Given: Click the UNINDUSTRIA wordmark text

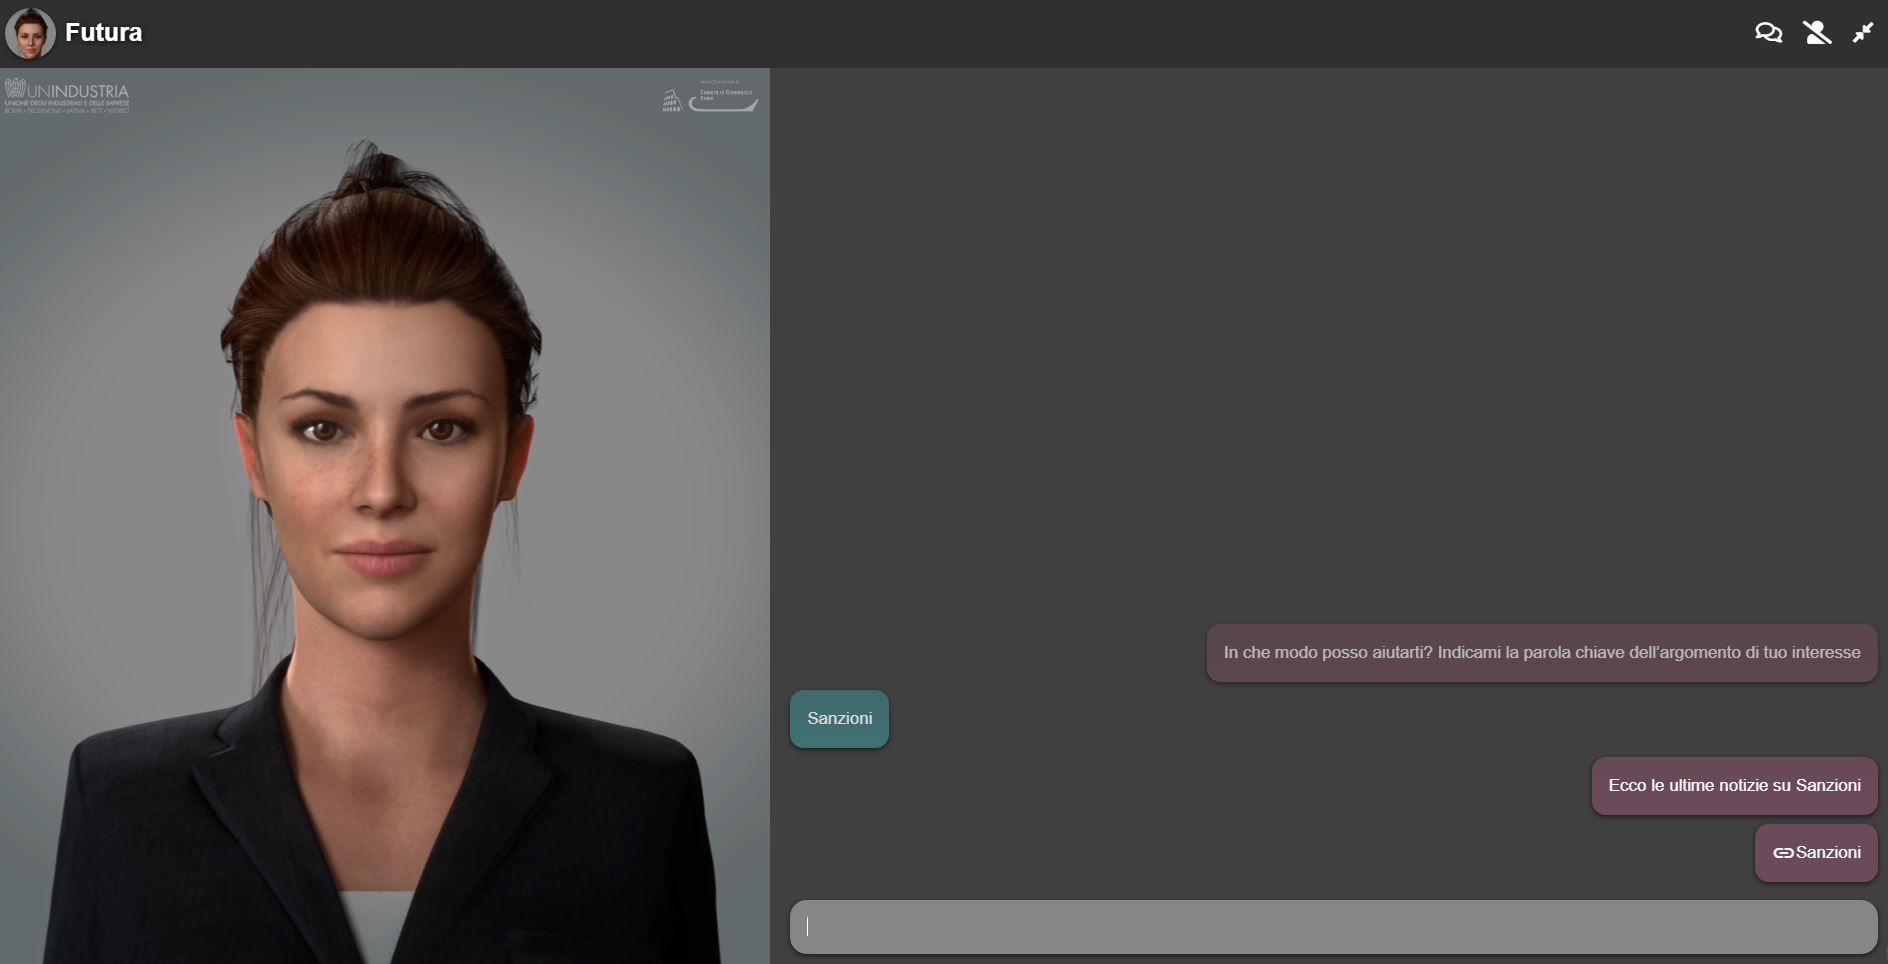Looking at the screenshot, I should coord(78,92).
